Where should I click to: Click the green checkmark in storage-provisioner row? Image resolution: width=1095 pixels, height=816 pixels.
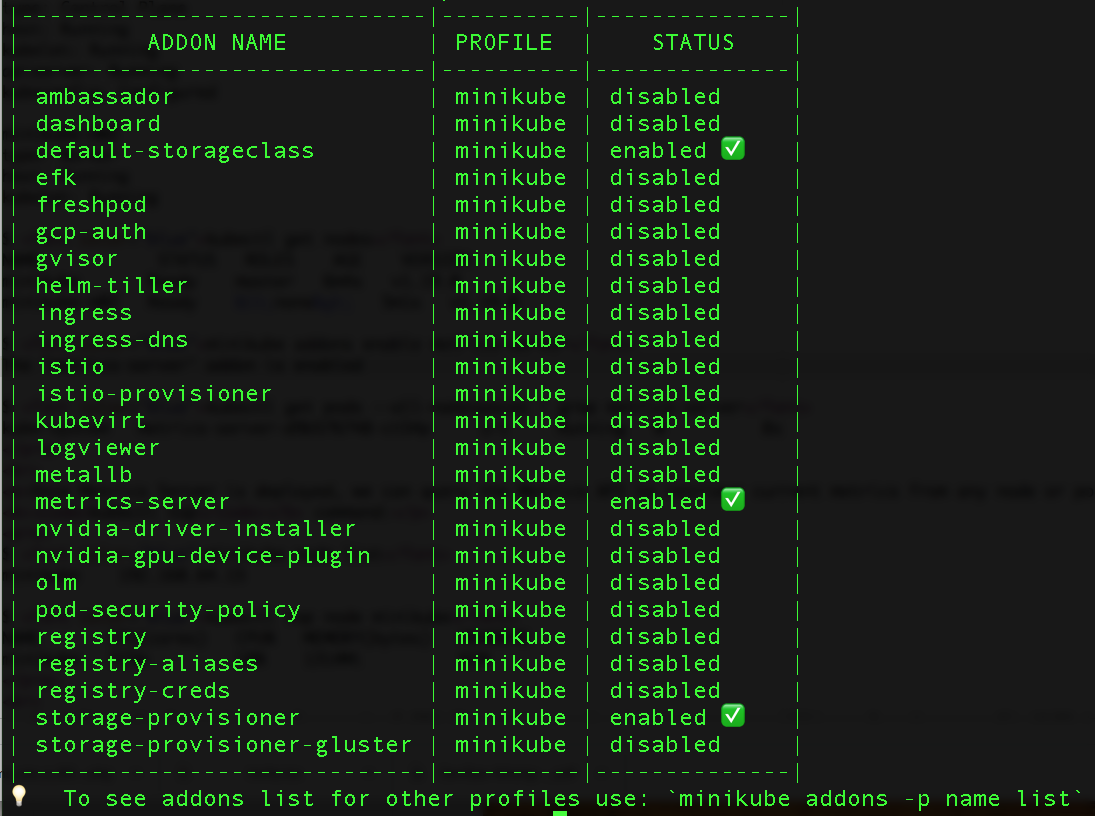(x=733, y=716)
